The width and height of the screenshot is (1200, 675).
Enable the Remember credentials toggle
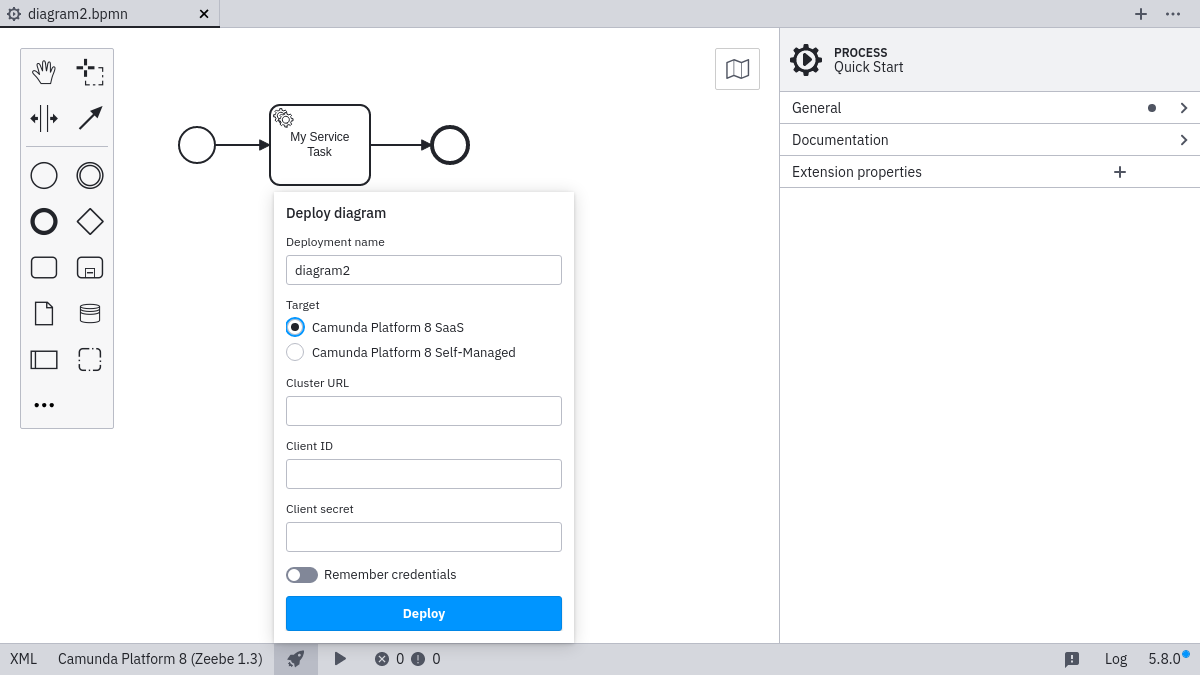tap(302, 575)
